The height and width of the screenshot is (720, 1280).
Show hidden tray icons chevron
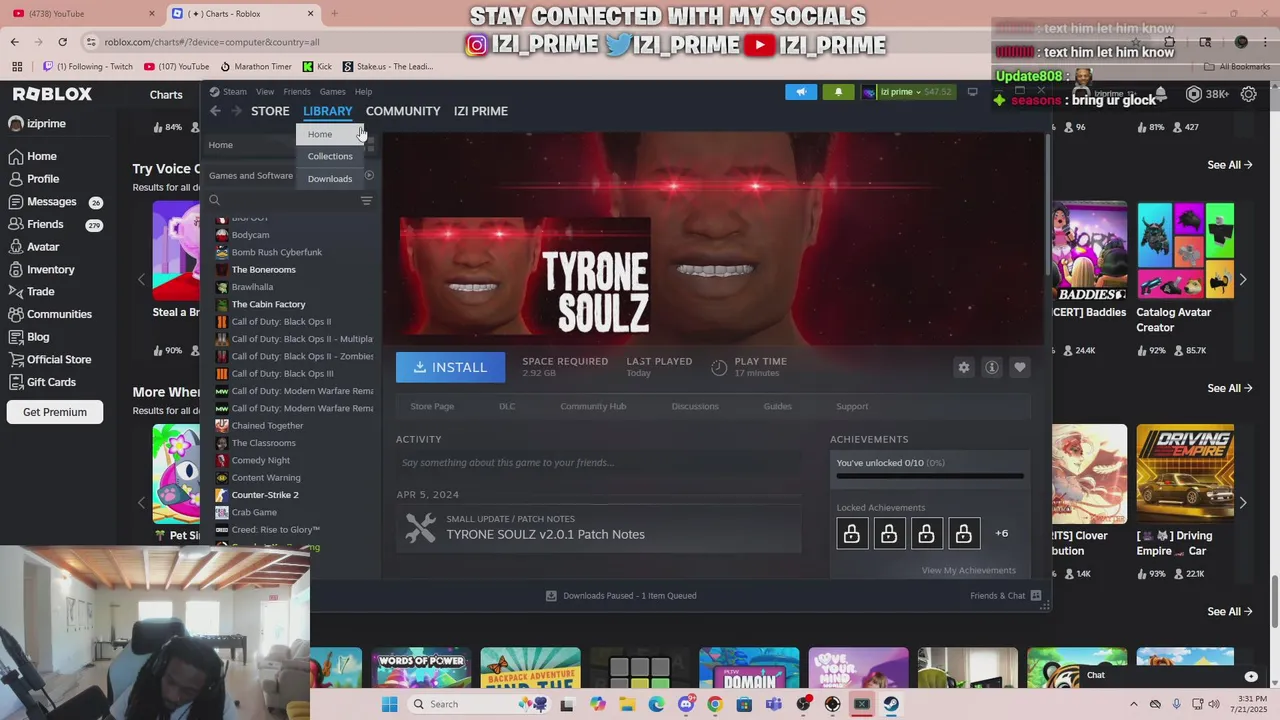1133,704
